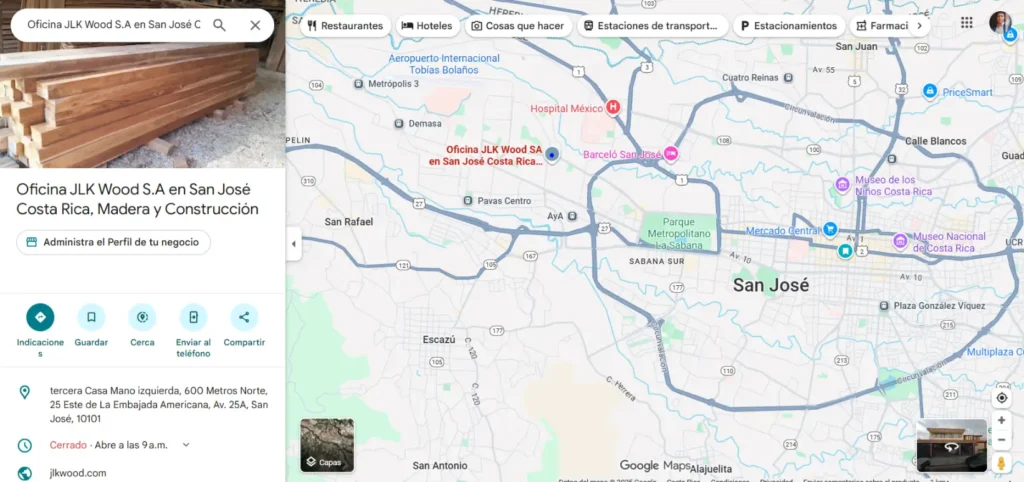Select the Hoteles category chip
This screenshot has height=482, width=1024.
pyautogui.click(x=427, y=26)
